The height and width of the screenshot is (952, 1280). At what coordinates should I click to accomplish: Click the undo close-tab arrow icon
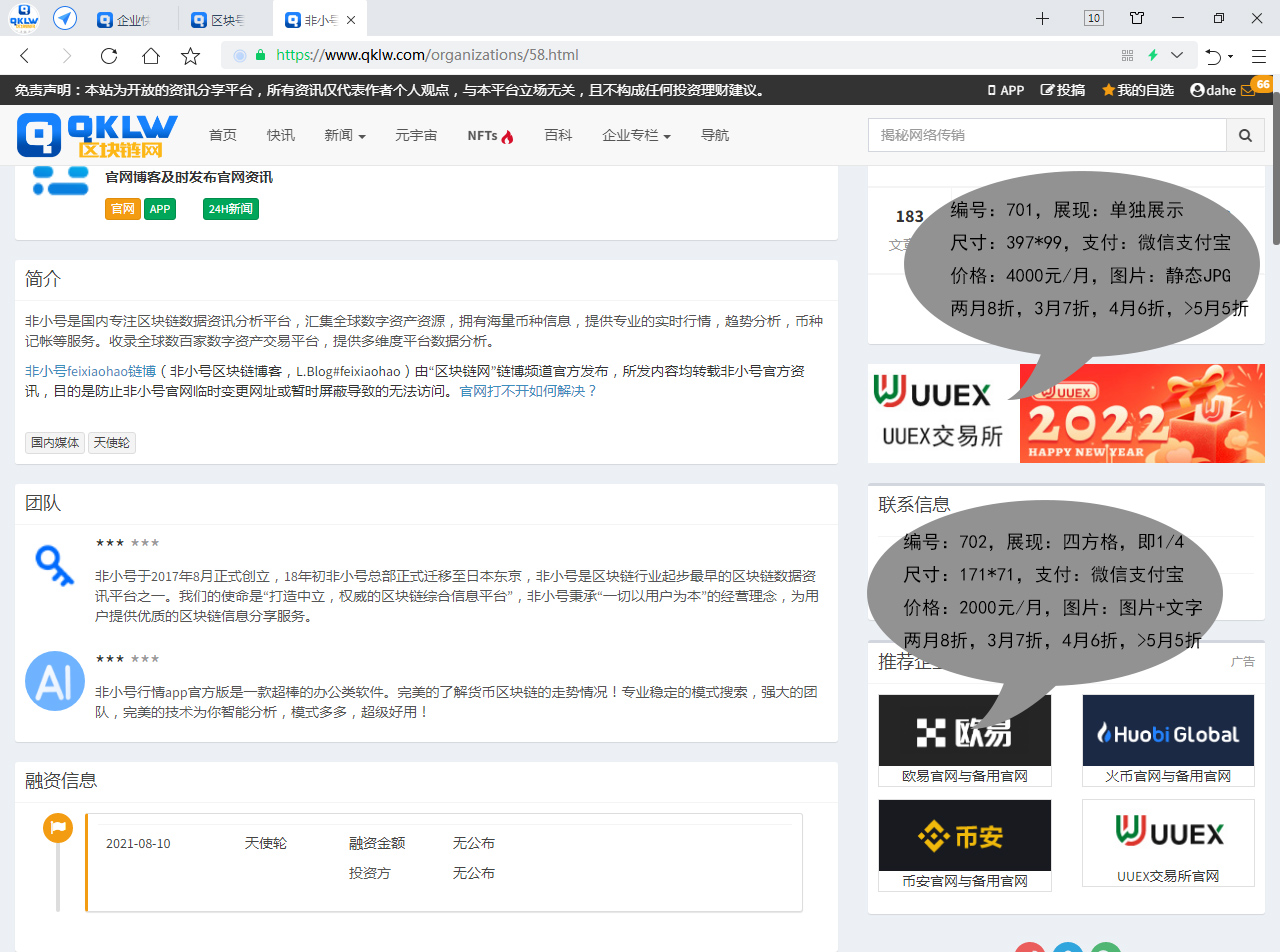pos(1213,56)
